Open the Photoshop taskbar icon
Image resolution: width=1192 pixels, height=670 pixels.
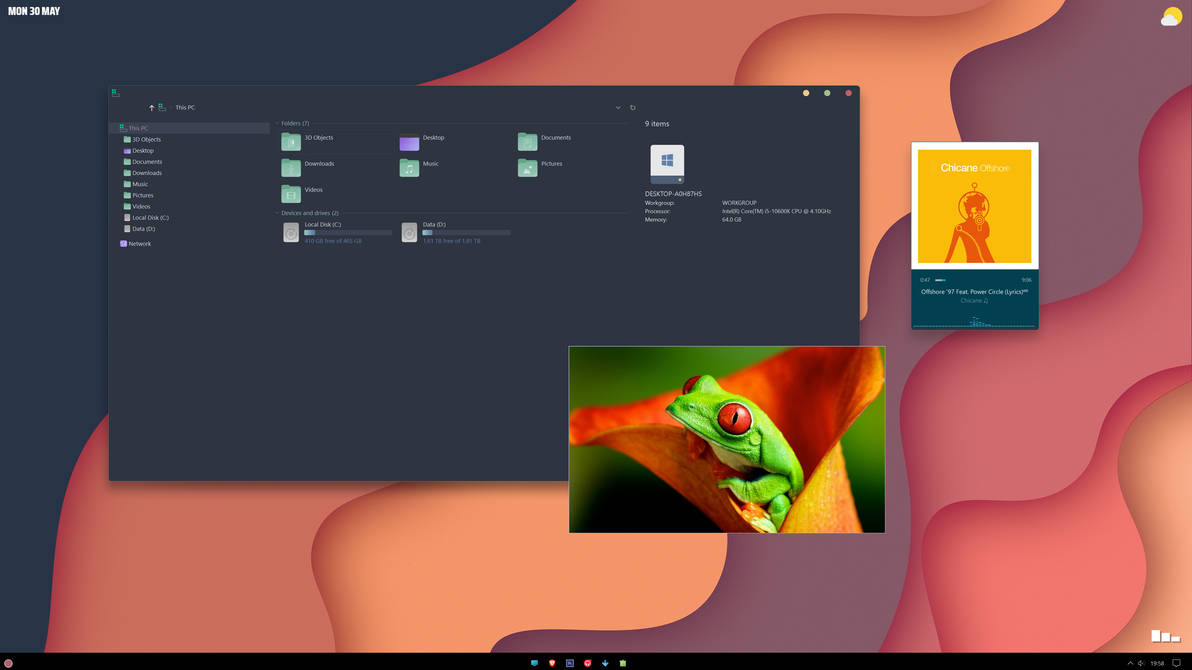[569, 663]
